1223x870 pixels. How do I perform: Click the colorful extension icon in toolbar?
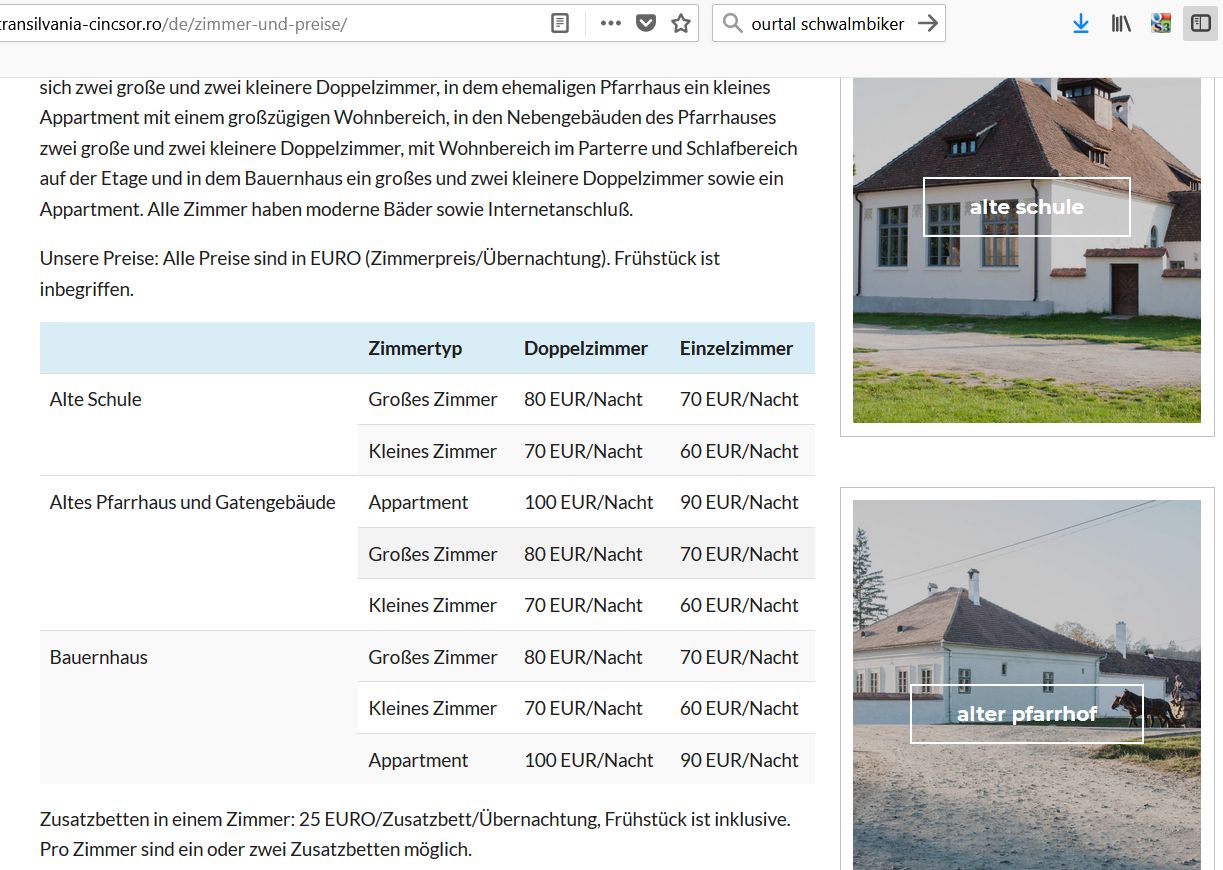[1161, 23]
